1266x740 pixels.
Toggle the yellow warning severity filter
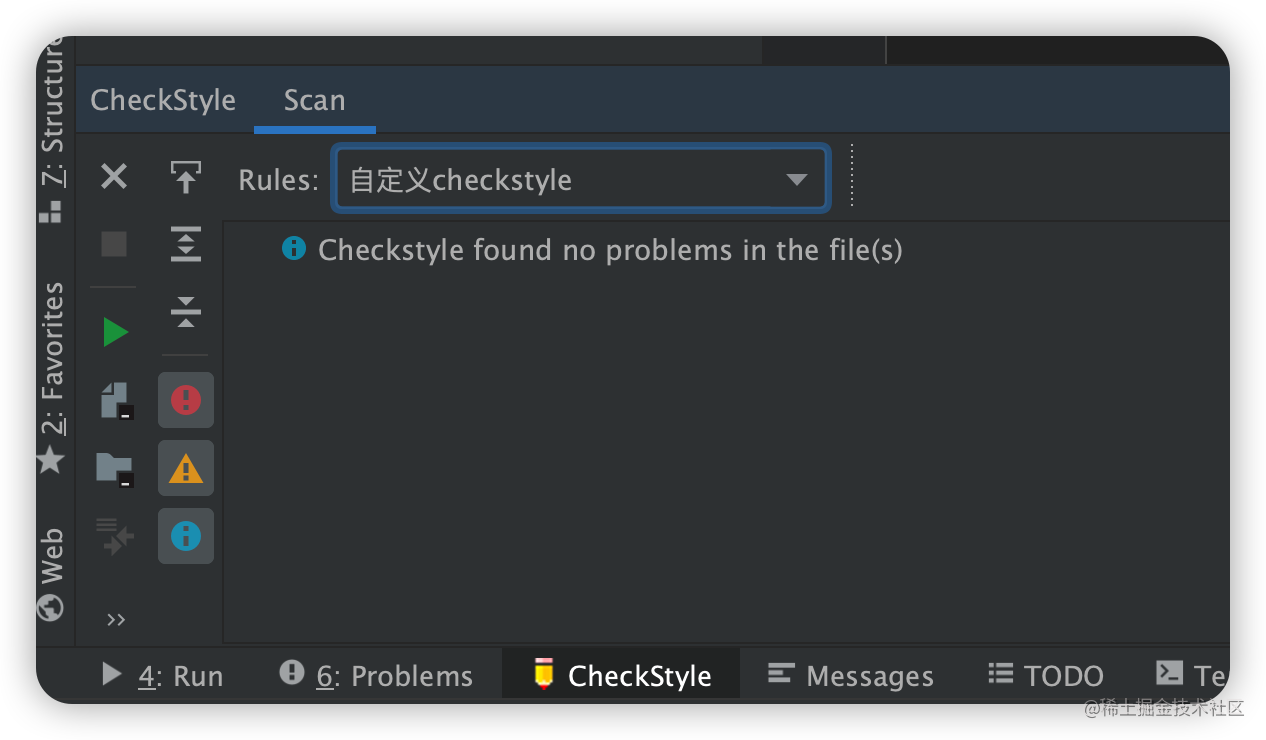tap(185, 467)
